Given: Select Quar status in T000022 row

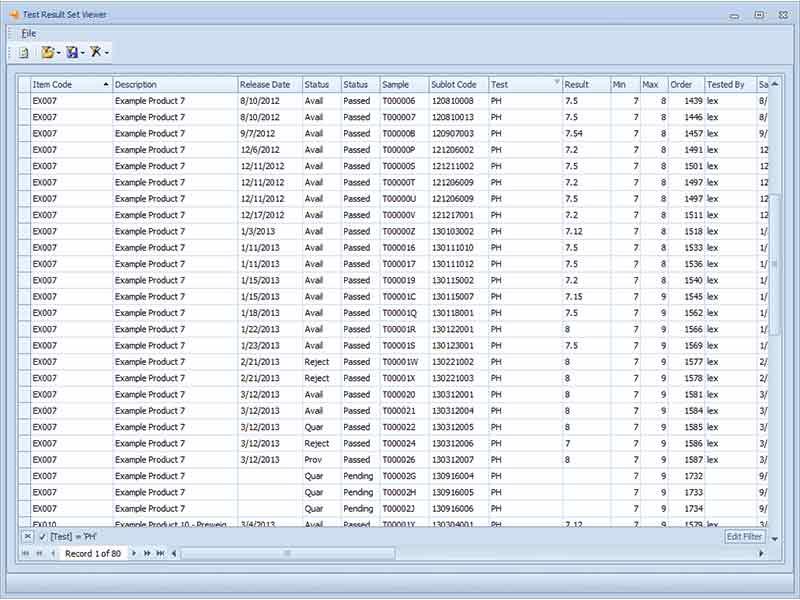Looking at the screenshot, I should 322,428.
